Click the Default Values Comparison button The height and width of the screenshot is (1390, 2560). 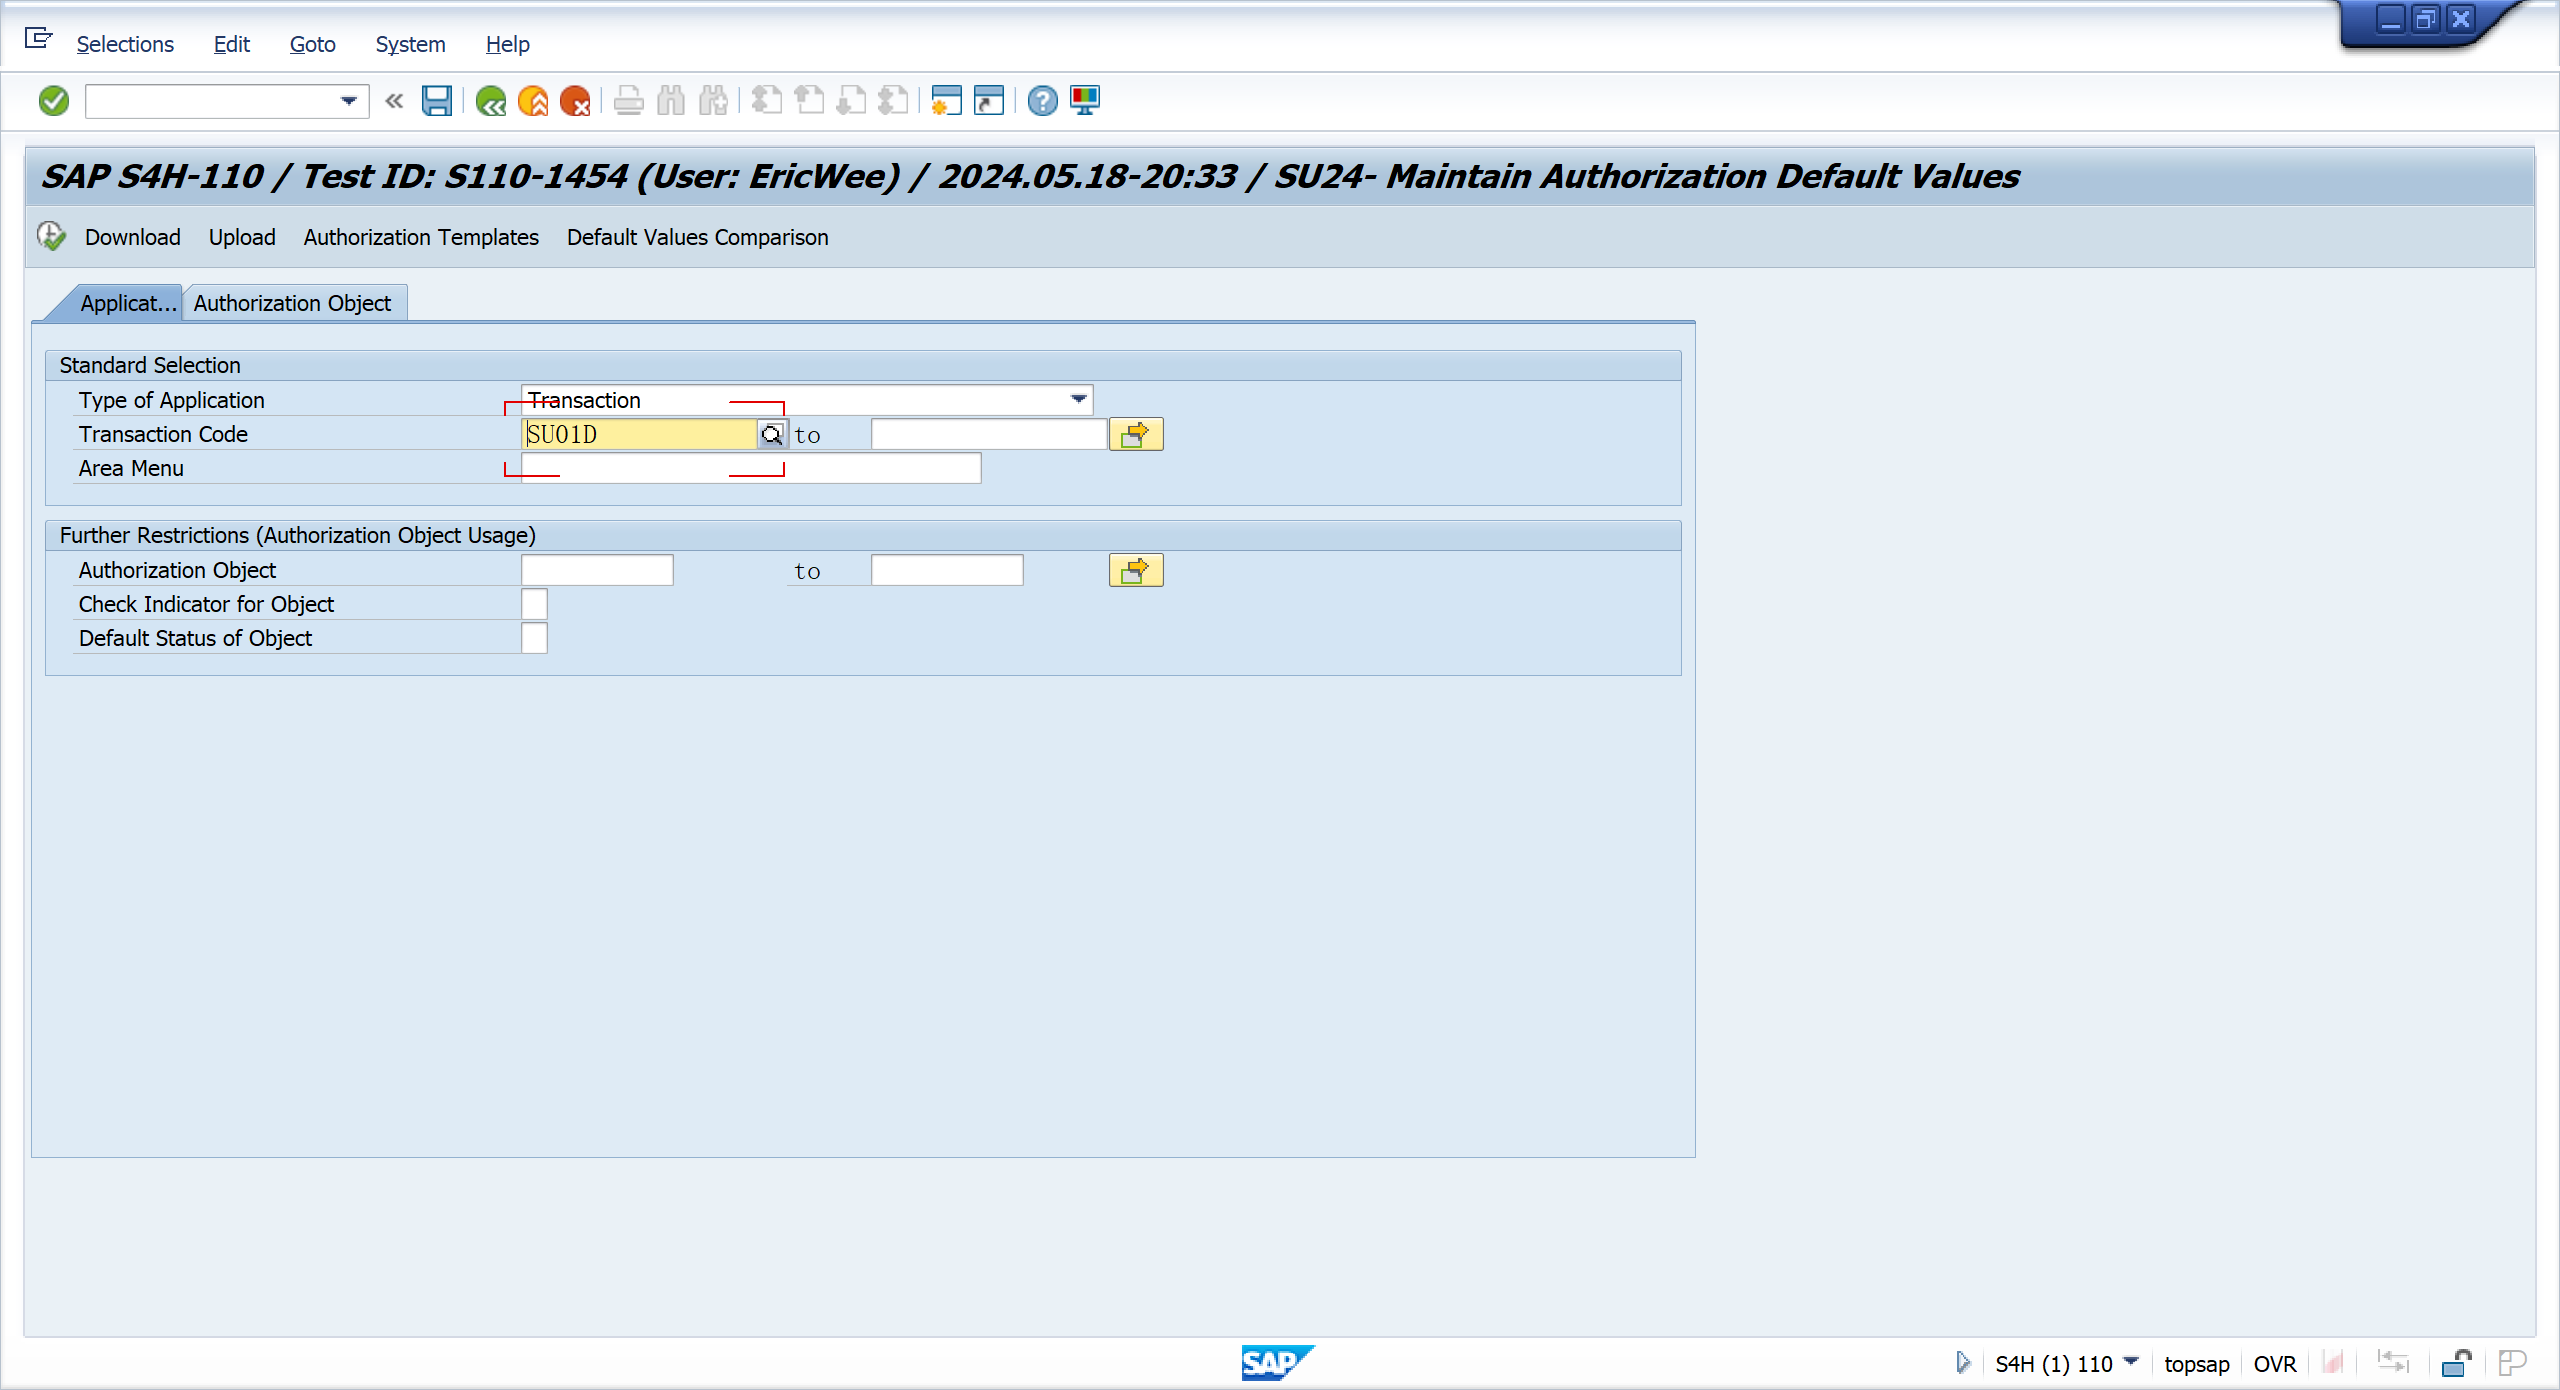click(697, 237)
